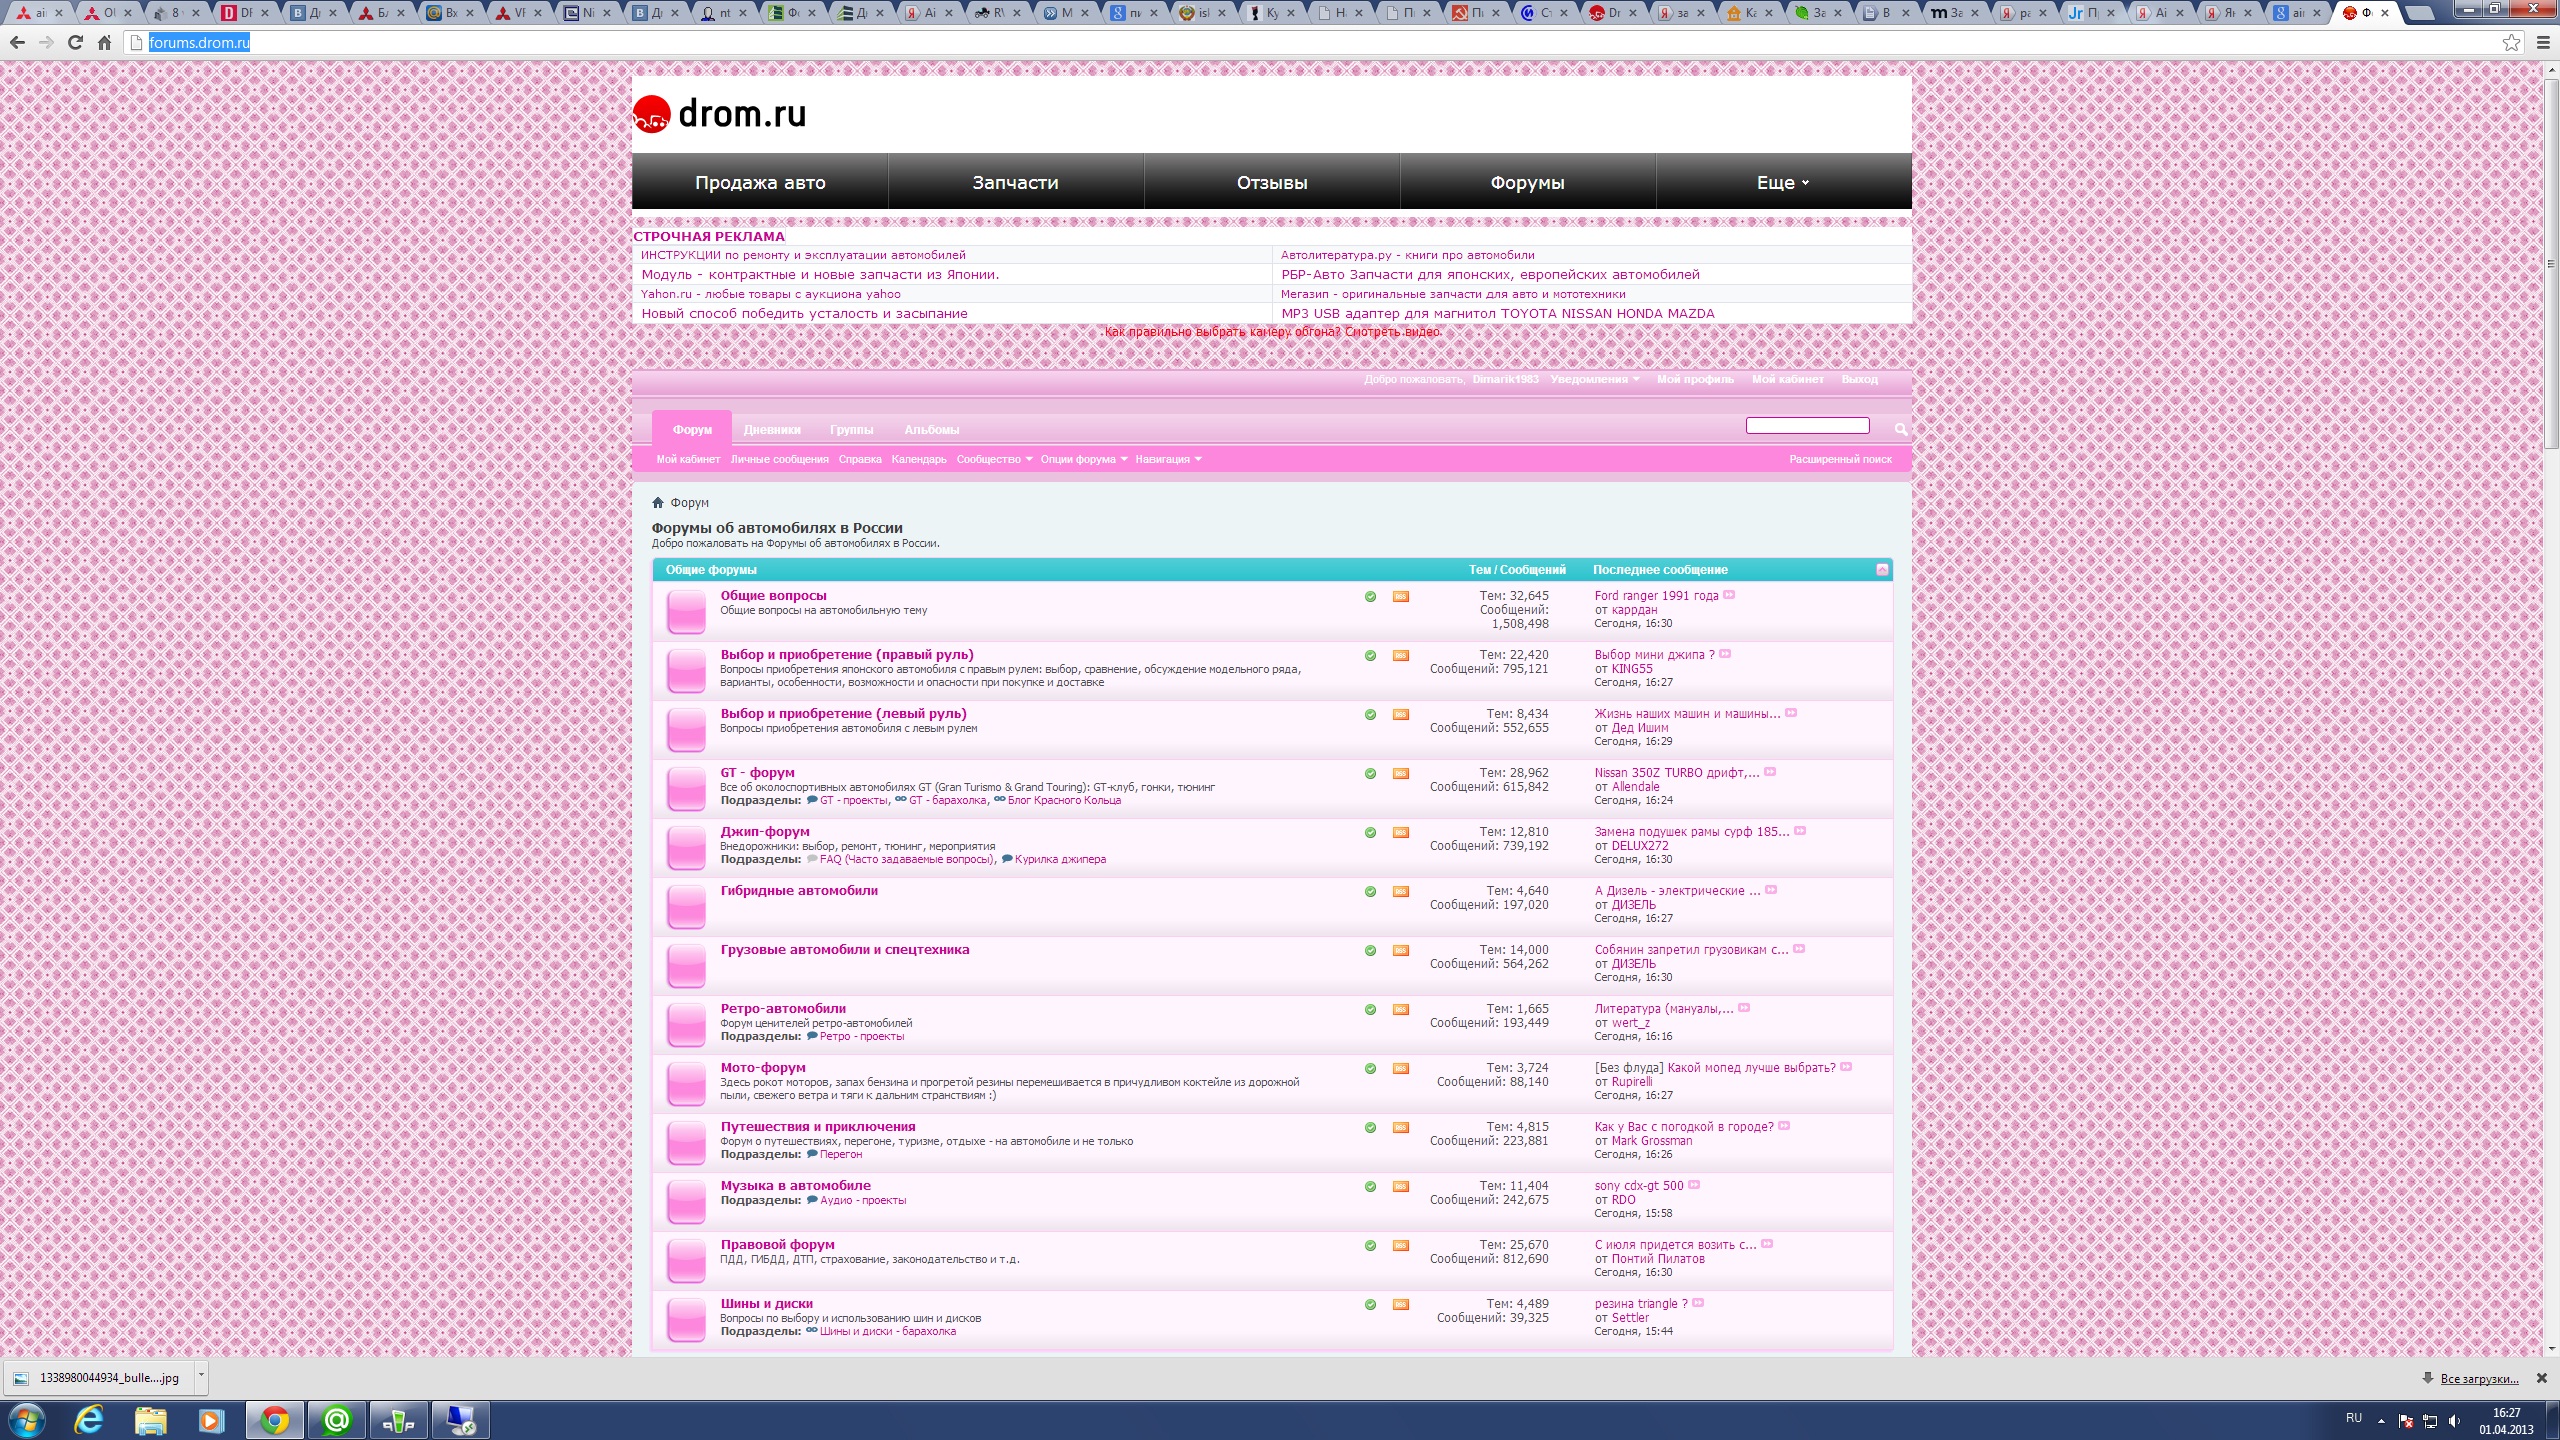Image resolution: width=2560 pixels, height=1440 pixels.
Task: Click the forum search magnifier icon
Action: (x=1900, y=429)
